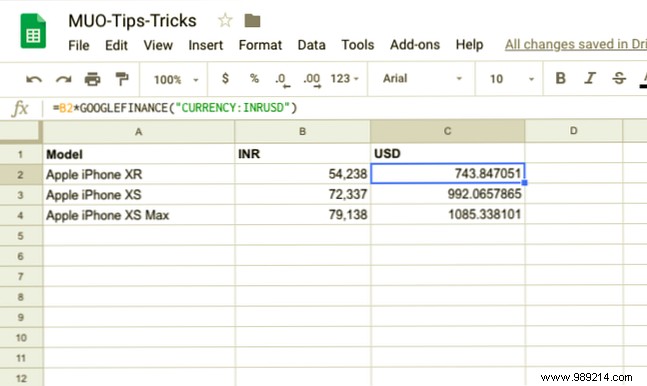Click the Print icon

92,79
